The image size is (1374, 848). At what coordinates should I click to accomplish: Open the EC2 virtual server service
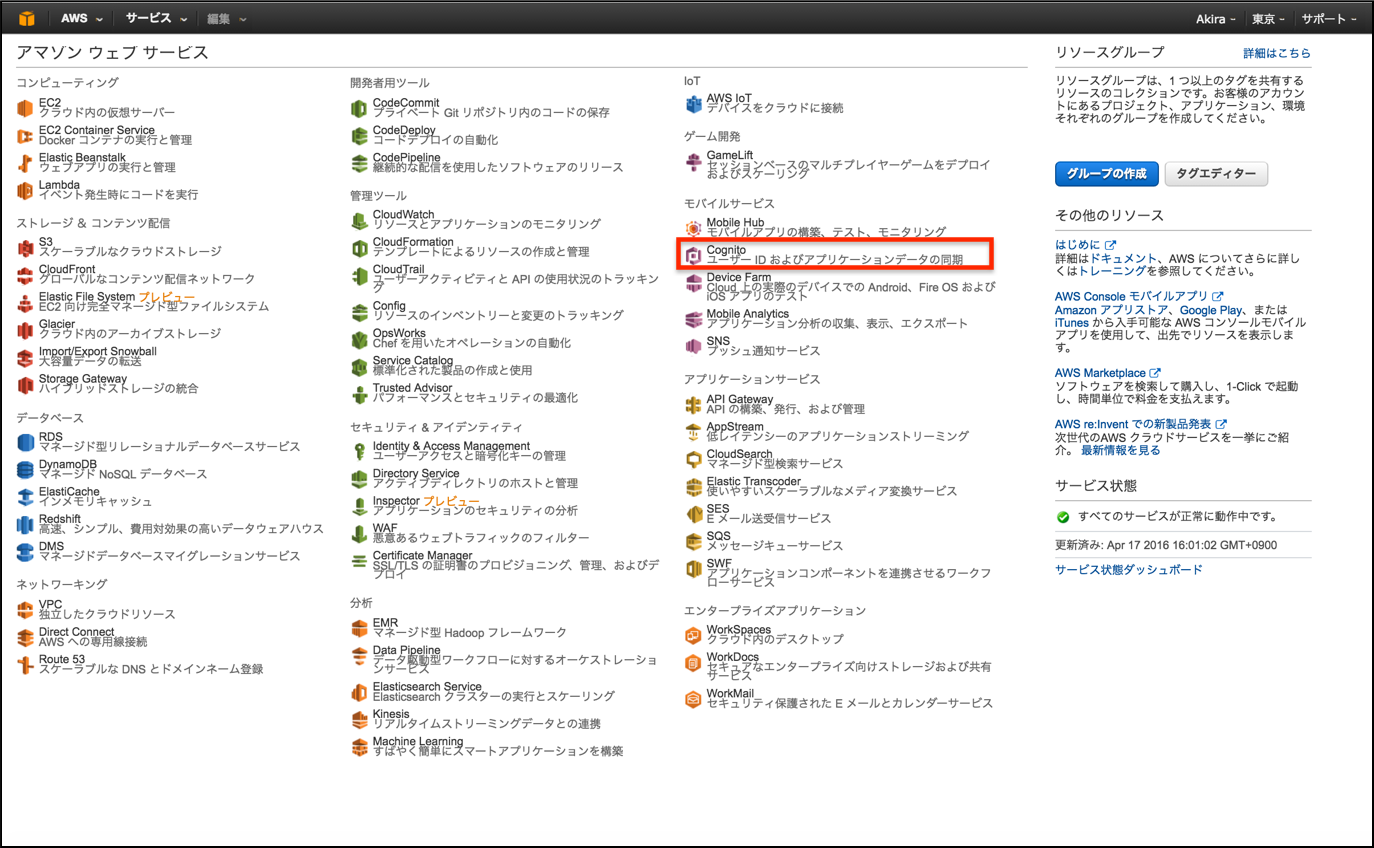[x=47, y=103]
